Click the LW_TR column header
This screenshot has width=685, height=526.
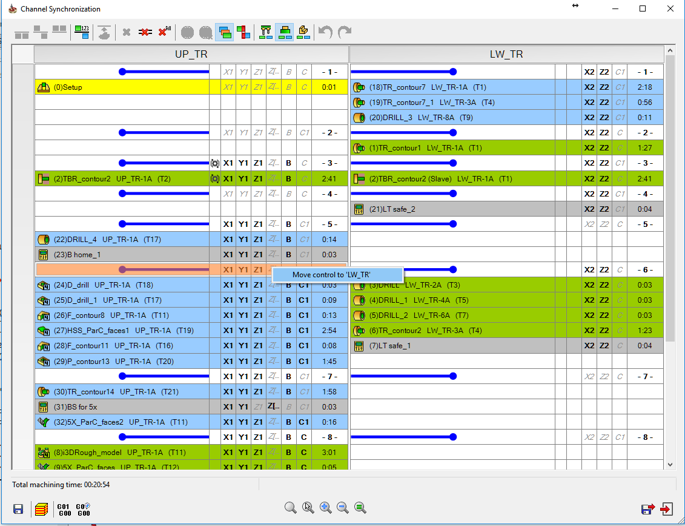[506, 54]
